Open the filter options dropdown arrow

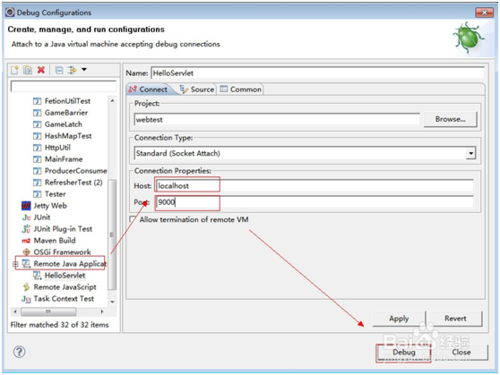pyautogui.click(x=84, y=69)
